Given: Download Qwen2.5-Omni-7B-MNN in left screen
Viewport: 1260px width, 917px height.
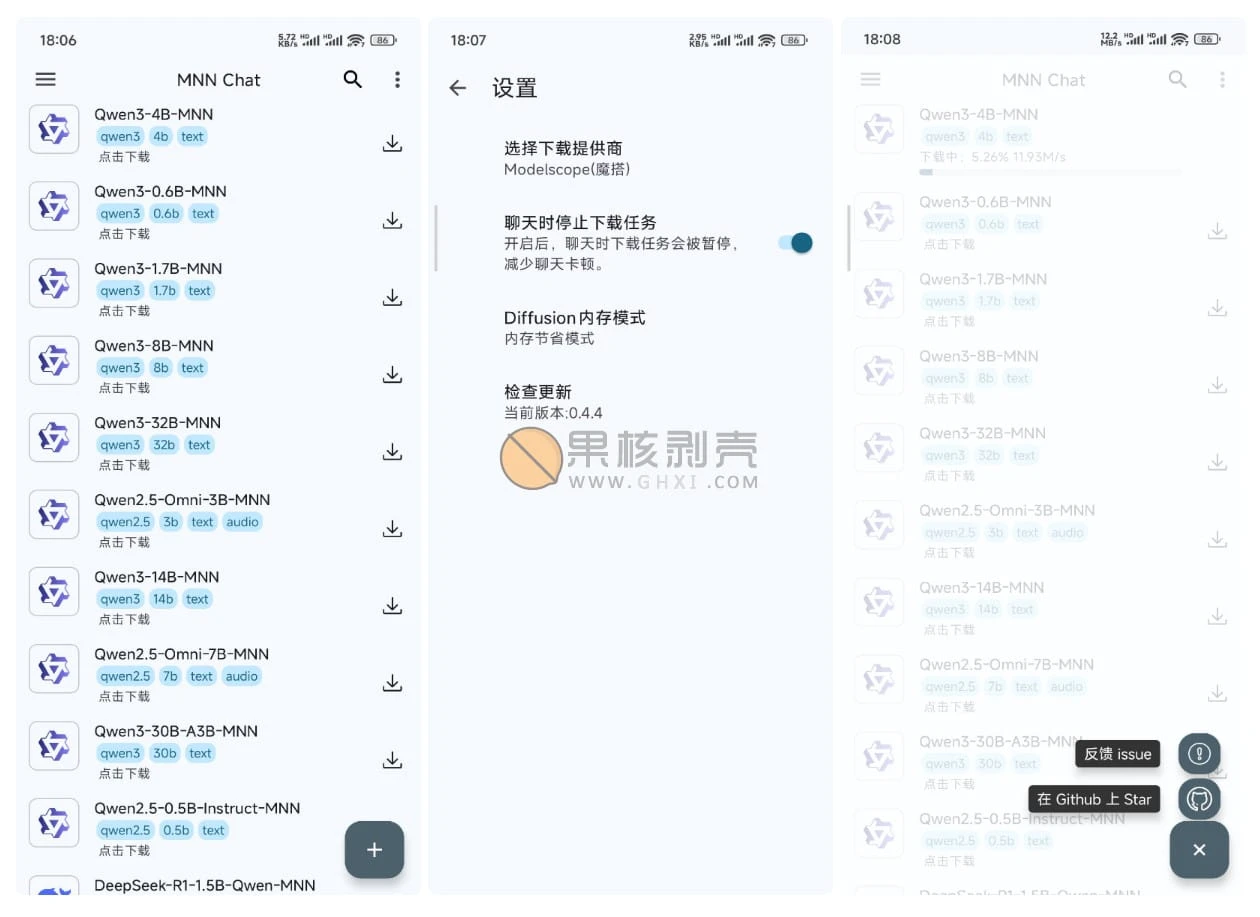Looking at the screenshot, I should click(393, 683).
